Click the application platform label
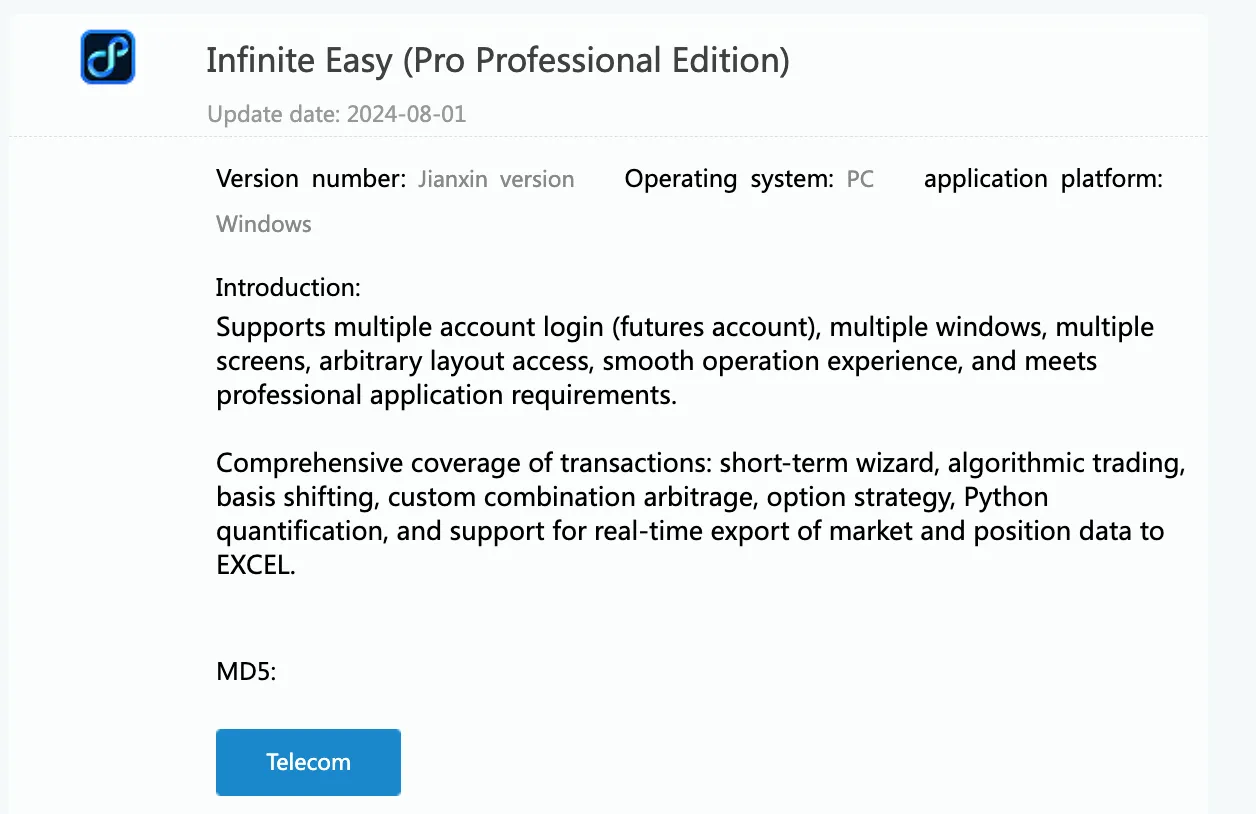This screenshot has height=814, width=1256. coord(1043,180)
